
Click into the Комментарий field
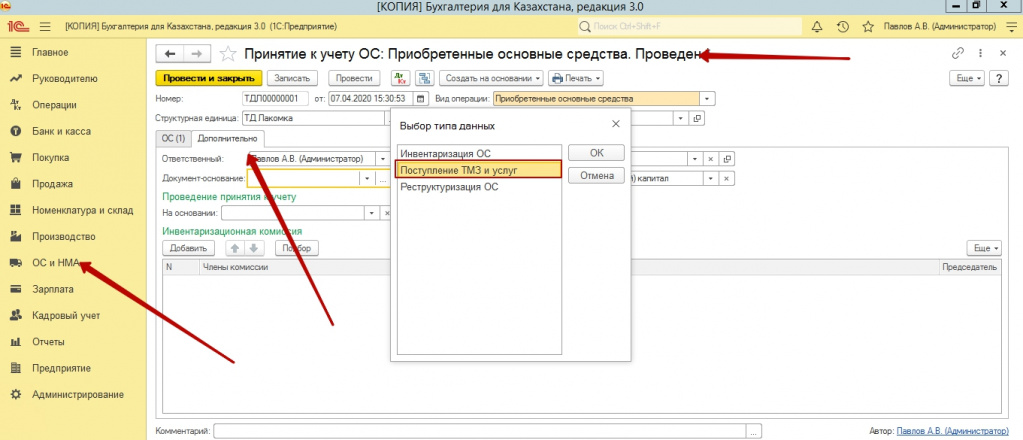(480, 432)
